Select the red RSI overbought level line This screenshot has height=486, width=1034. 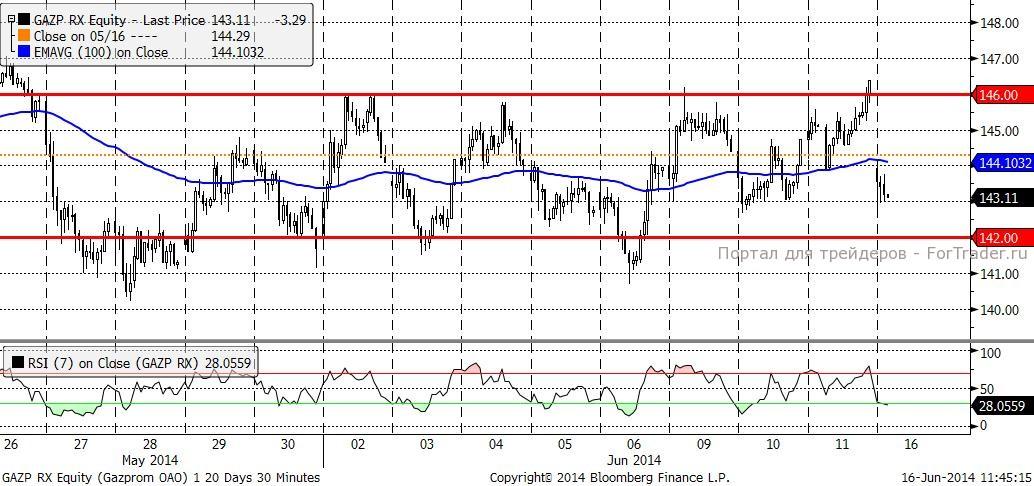click(486, 374)
